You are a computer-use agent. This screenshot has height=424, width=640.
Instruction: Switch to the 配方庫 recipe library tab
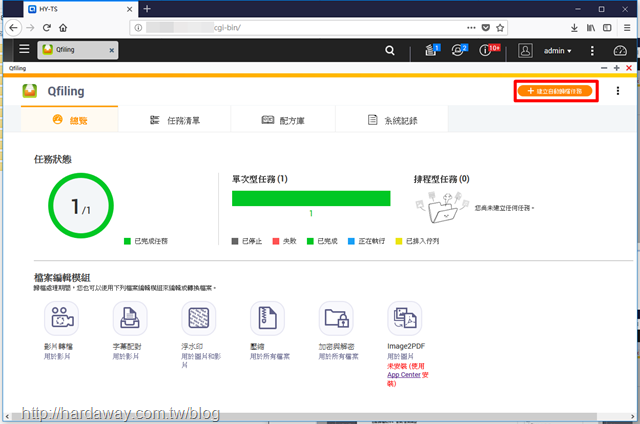[x=283, y=120]
